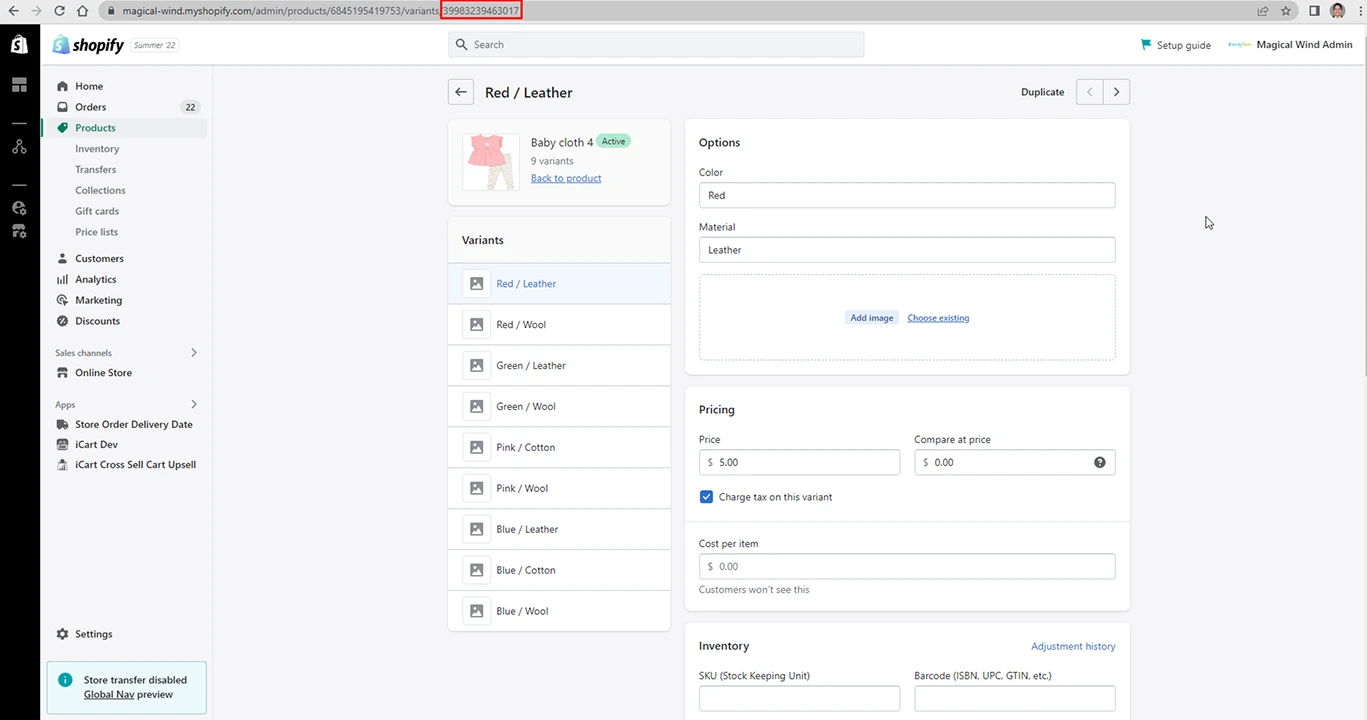Viewport: 1367px width, 720px height.
Task: Select the Blue / Leather variant
Action: (x=559, y=530)
